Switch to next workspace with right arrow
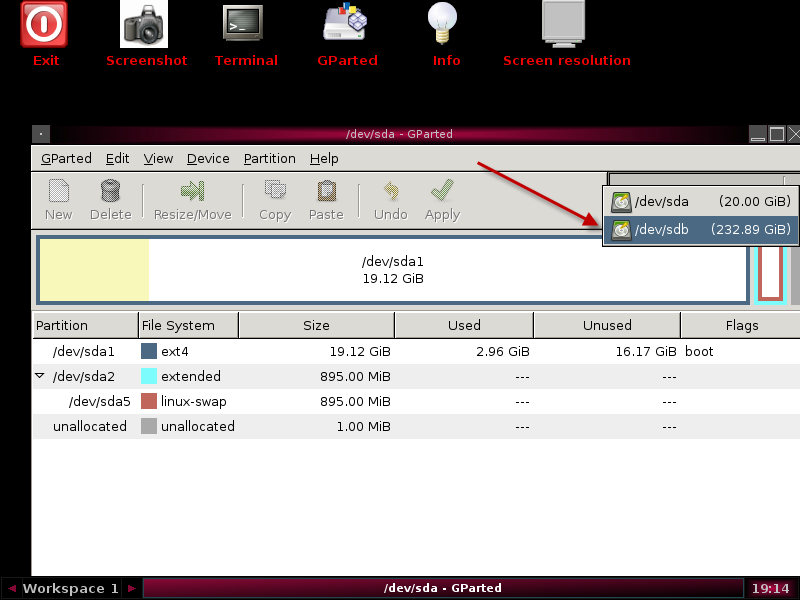Viewport: 800px width, 600px height. (x=132, y=588)
